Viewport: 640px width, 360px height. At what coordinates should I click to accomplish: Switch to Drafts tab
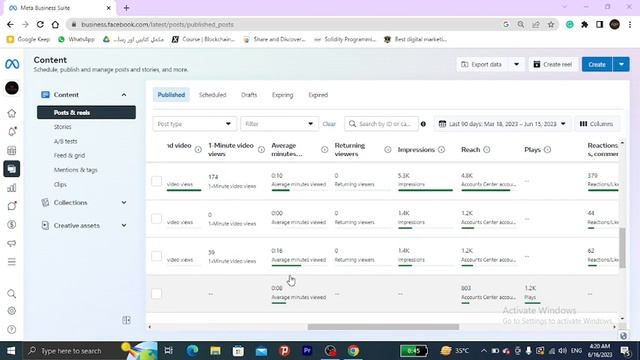point(249,95)
